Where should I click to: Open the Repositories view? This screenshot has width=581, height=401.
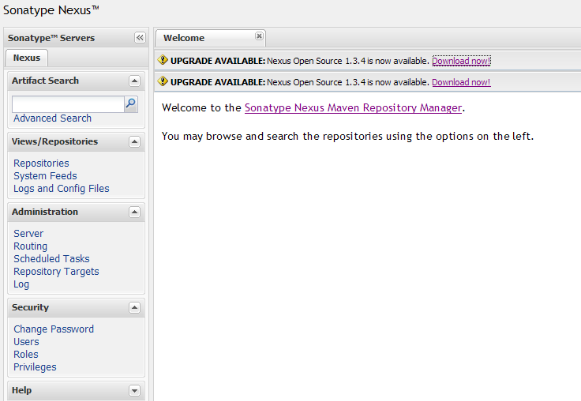pyautogui.click(x=41, y=163)
